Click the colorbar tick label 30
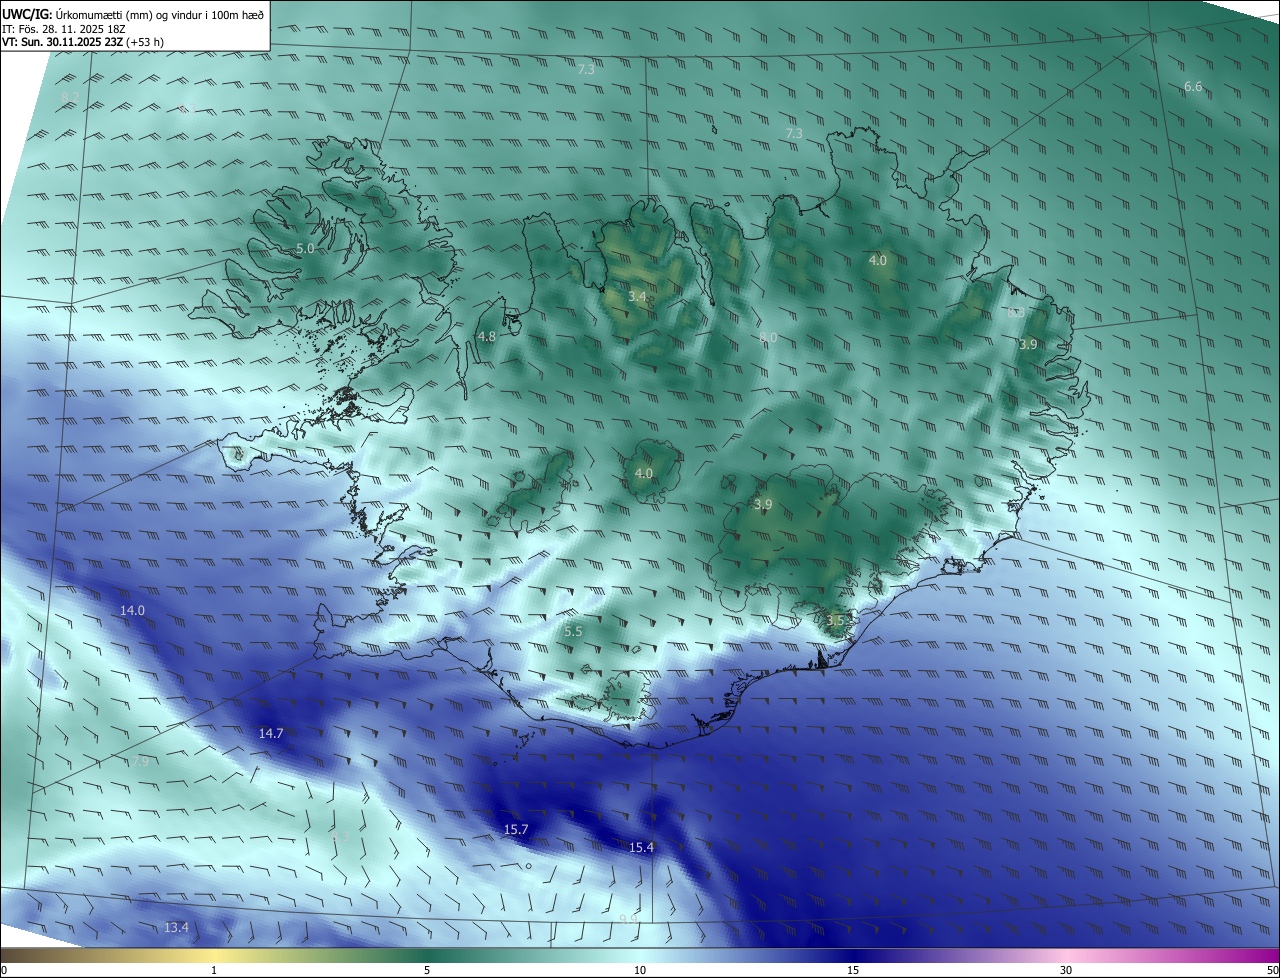1280x978 pixels. point(1066,971)
